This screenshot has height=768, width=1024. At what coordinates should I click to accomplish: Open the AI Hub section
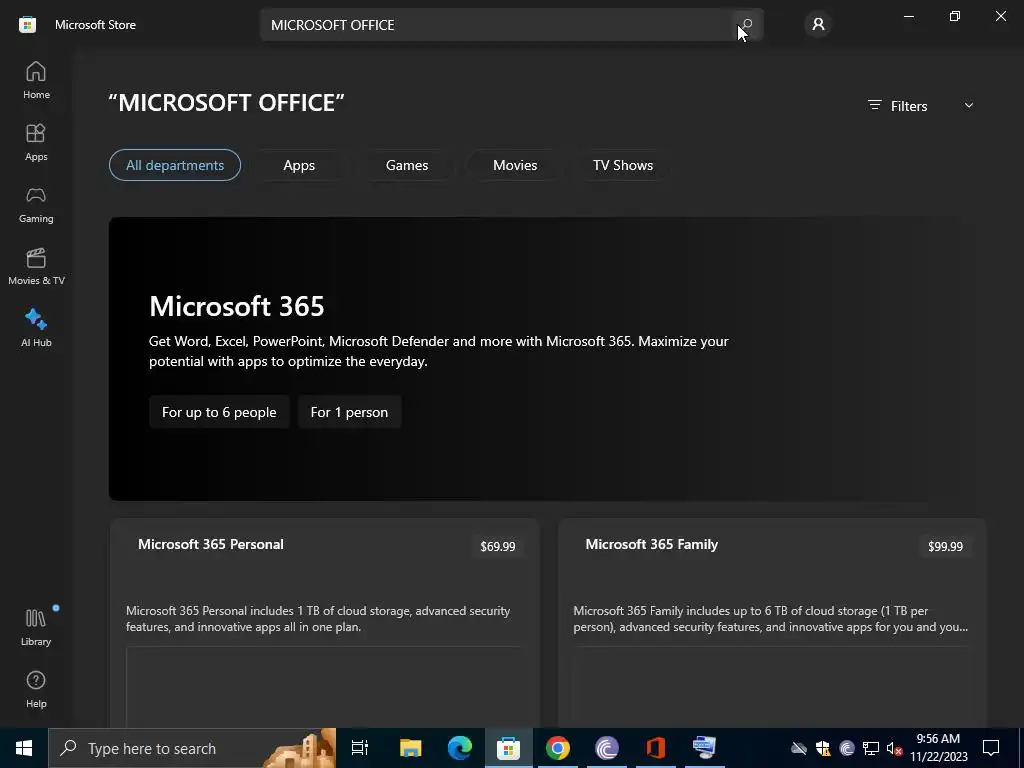[36, 329]
